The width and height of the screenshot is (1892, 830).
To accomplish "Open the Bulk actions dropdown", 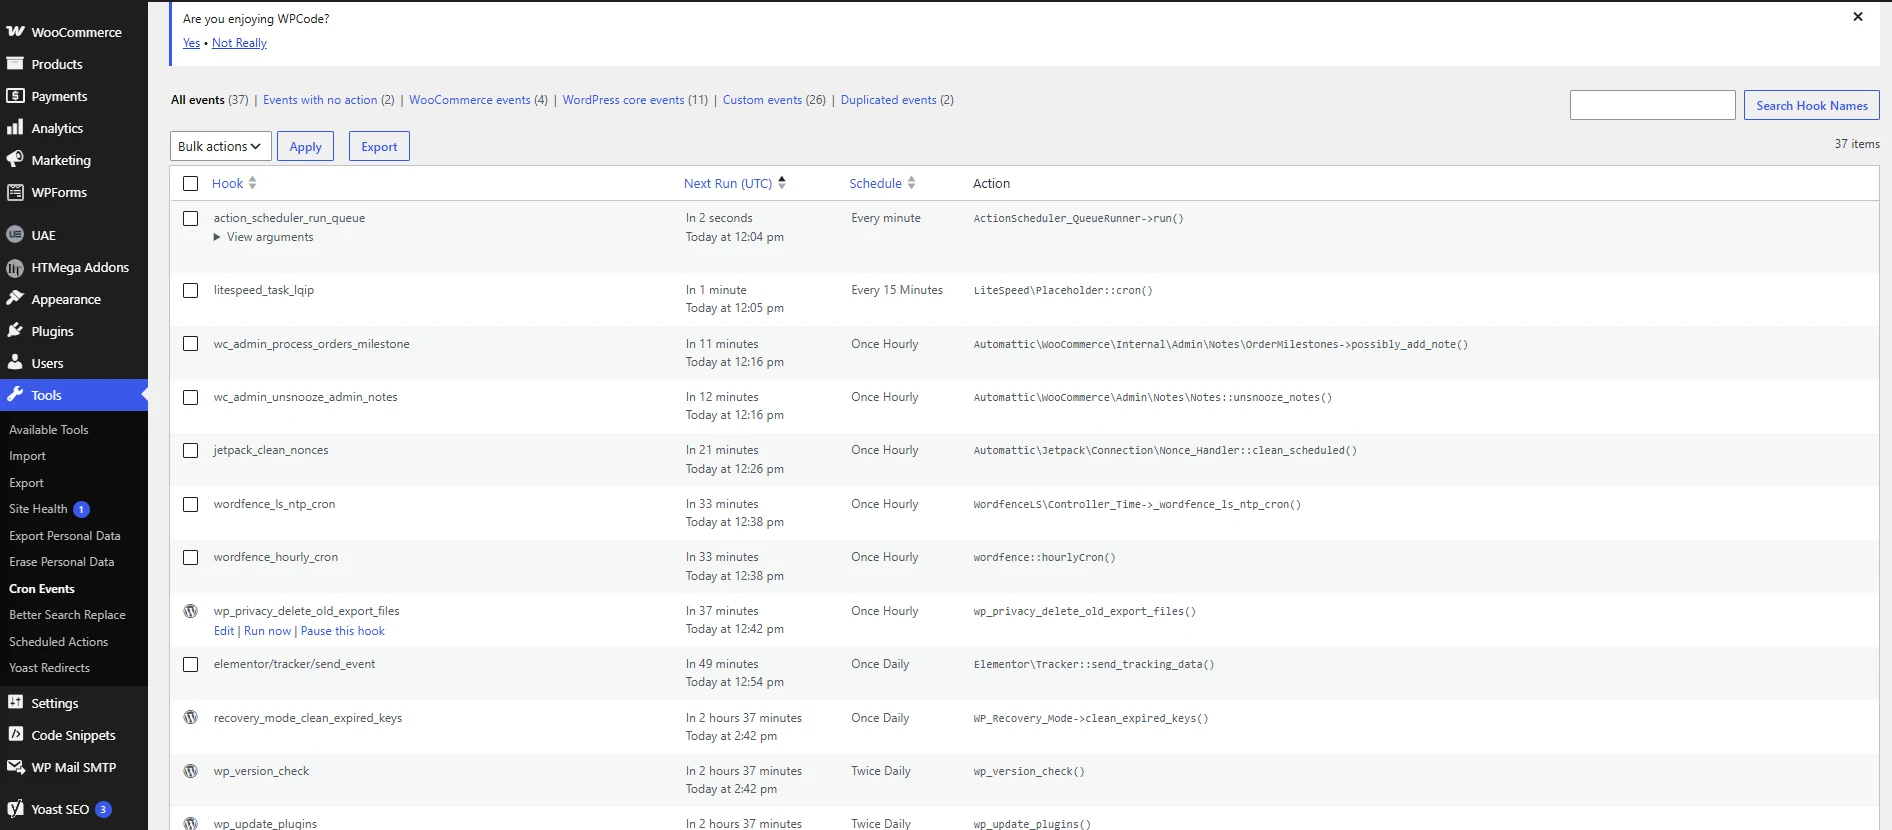I will click(x=220, y=146).
